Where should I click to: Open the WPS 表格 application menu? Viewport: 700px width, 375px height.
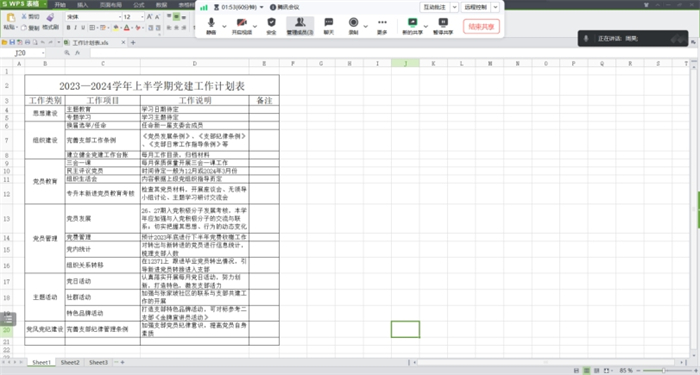click(24, 4)
